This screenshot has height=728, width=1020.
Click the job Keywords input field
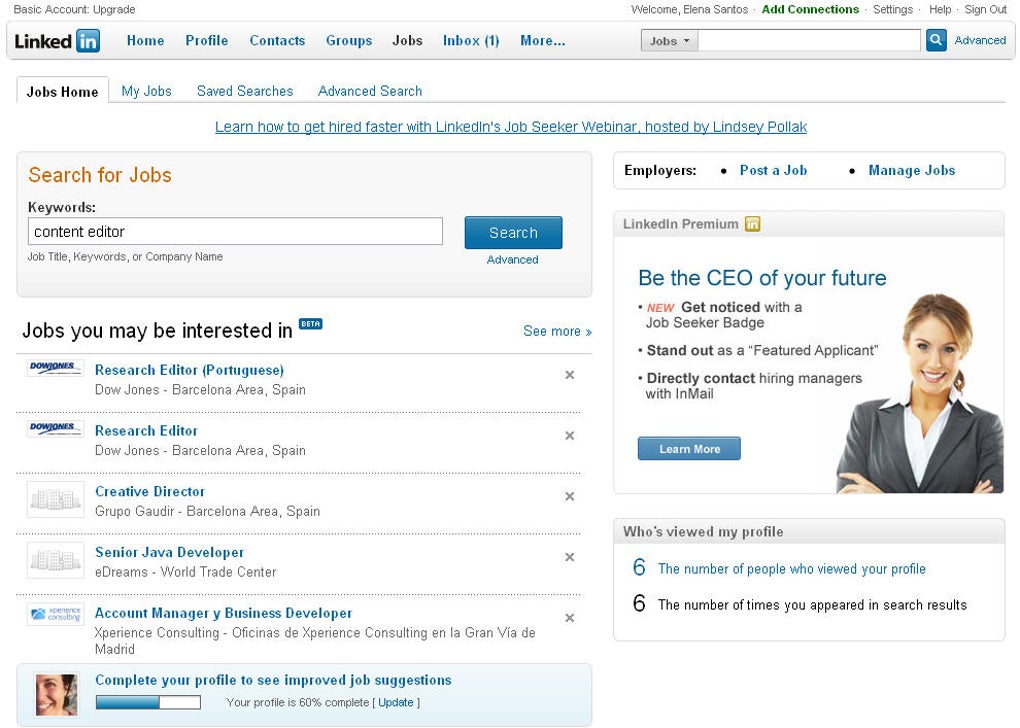[235, 232]
